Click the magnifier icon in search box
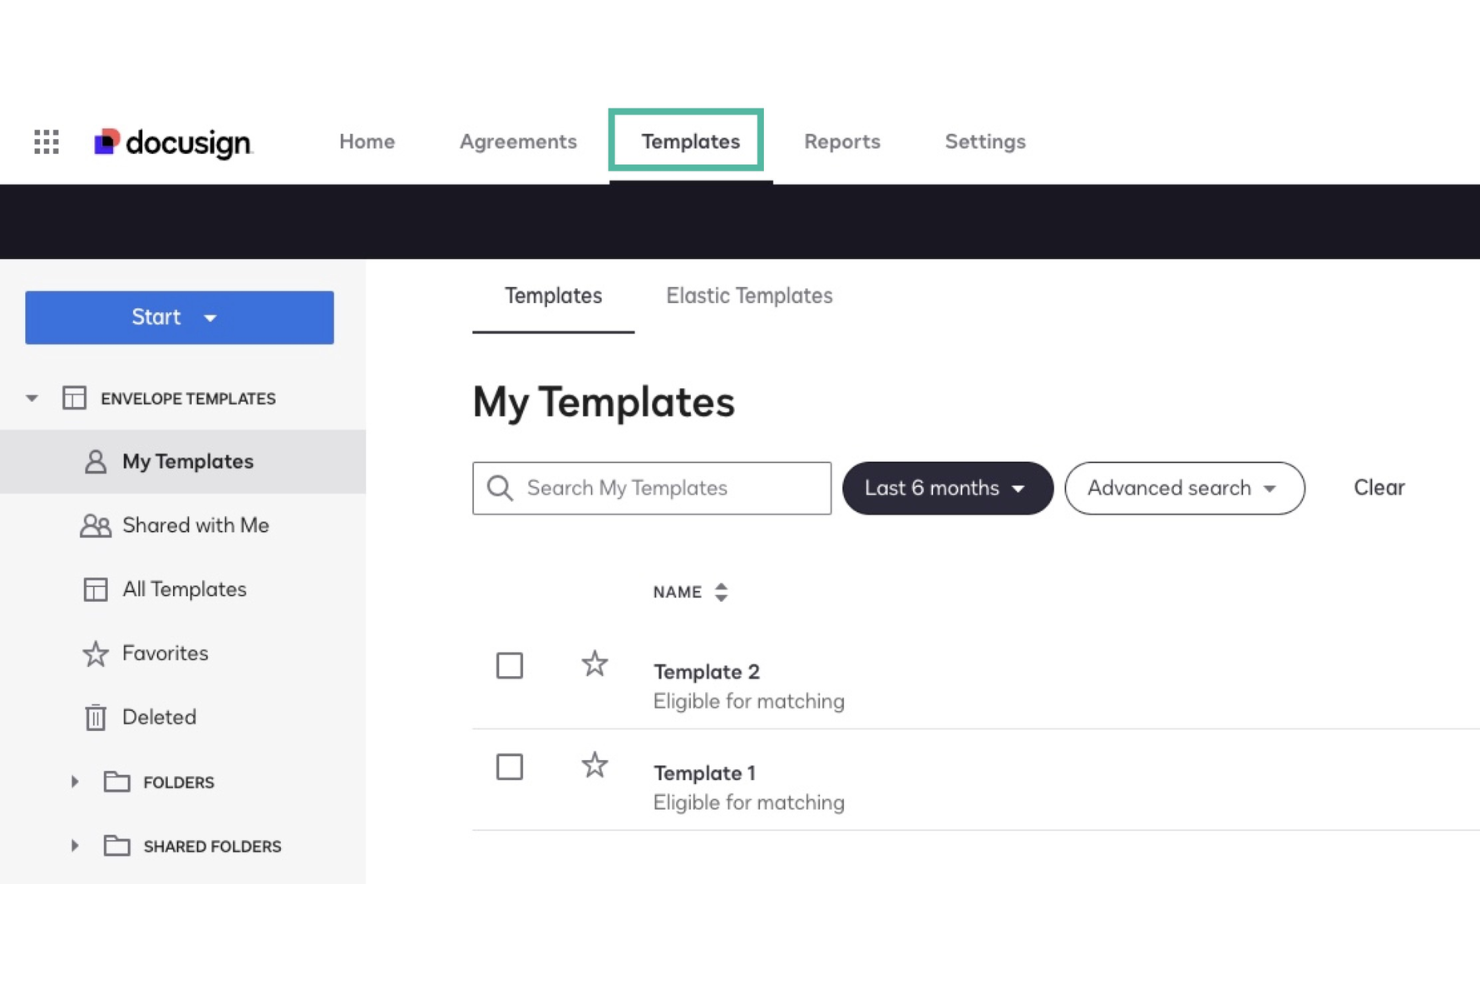1480x987 pixels. coord(499,488)
